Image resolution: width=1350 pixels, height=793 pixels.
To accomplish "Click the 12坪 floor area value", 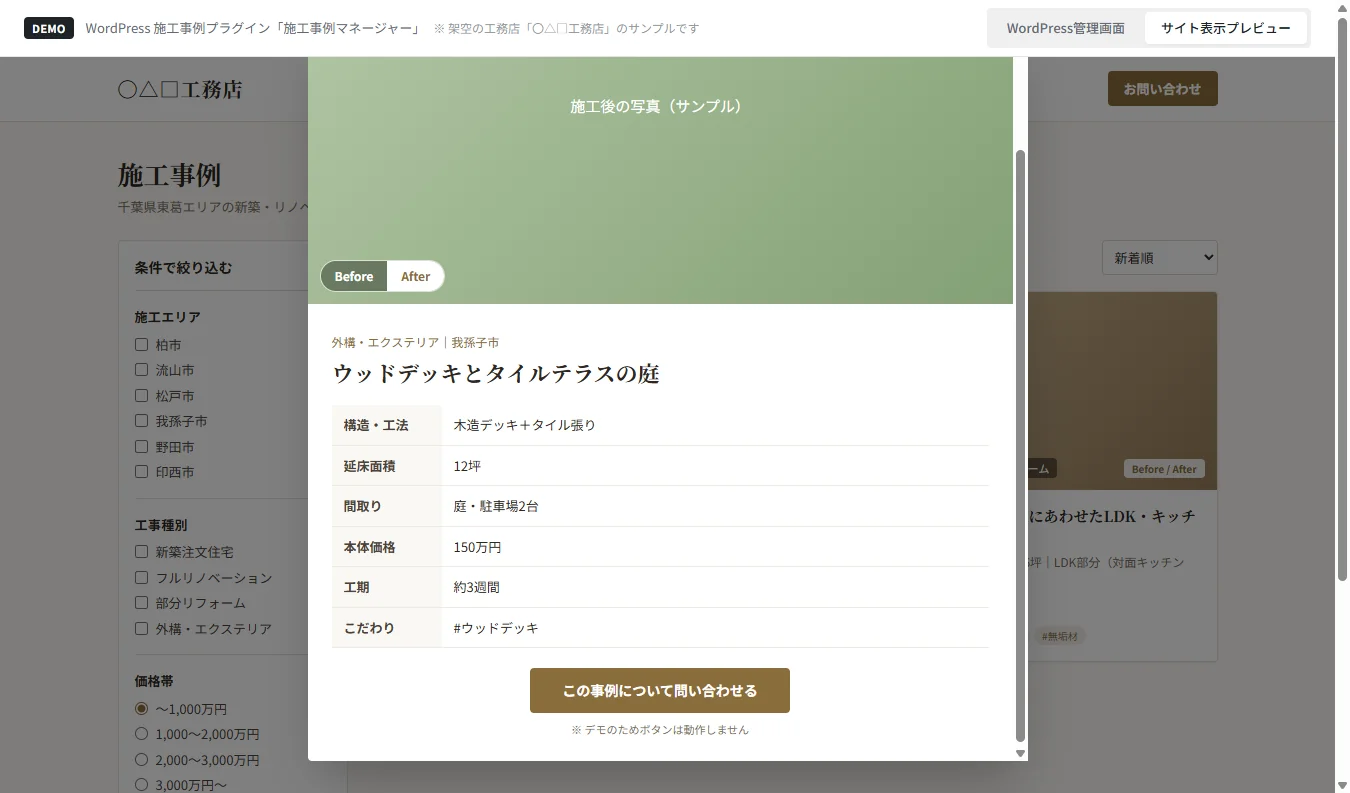I will [x=467, y=466].
